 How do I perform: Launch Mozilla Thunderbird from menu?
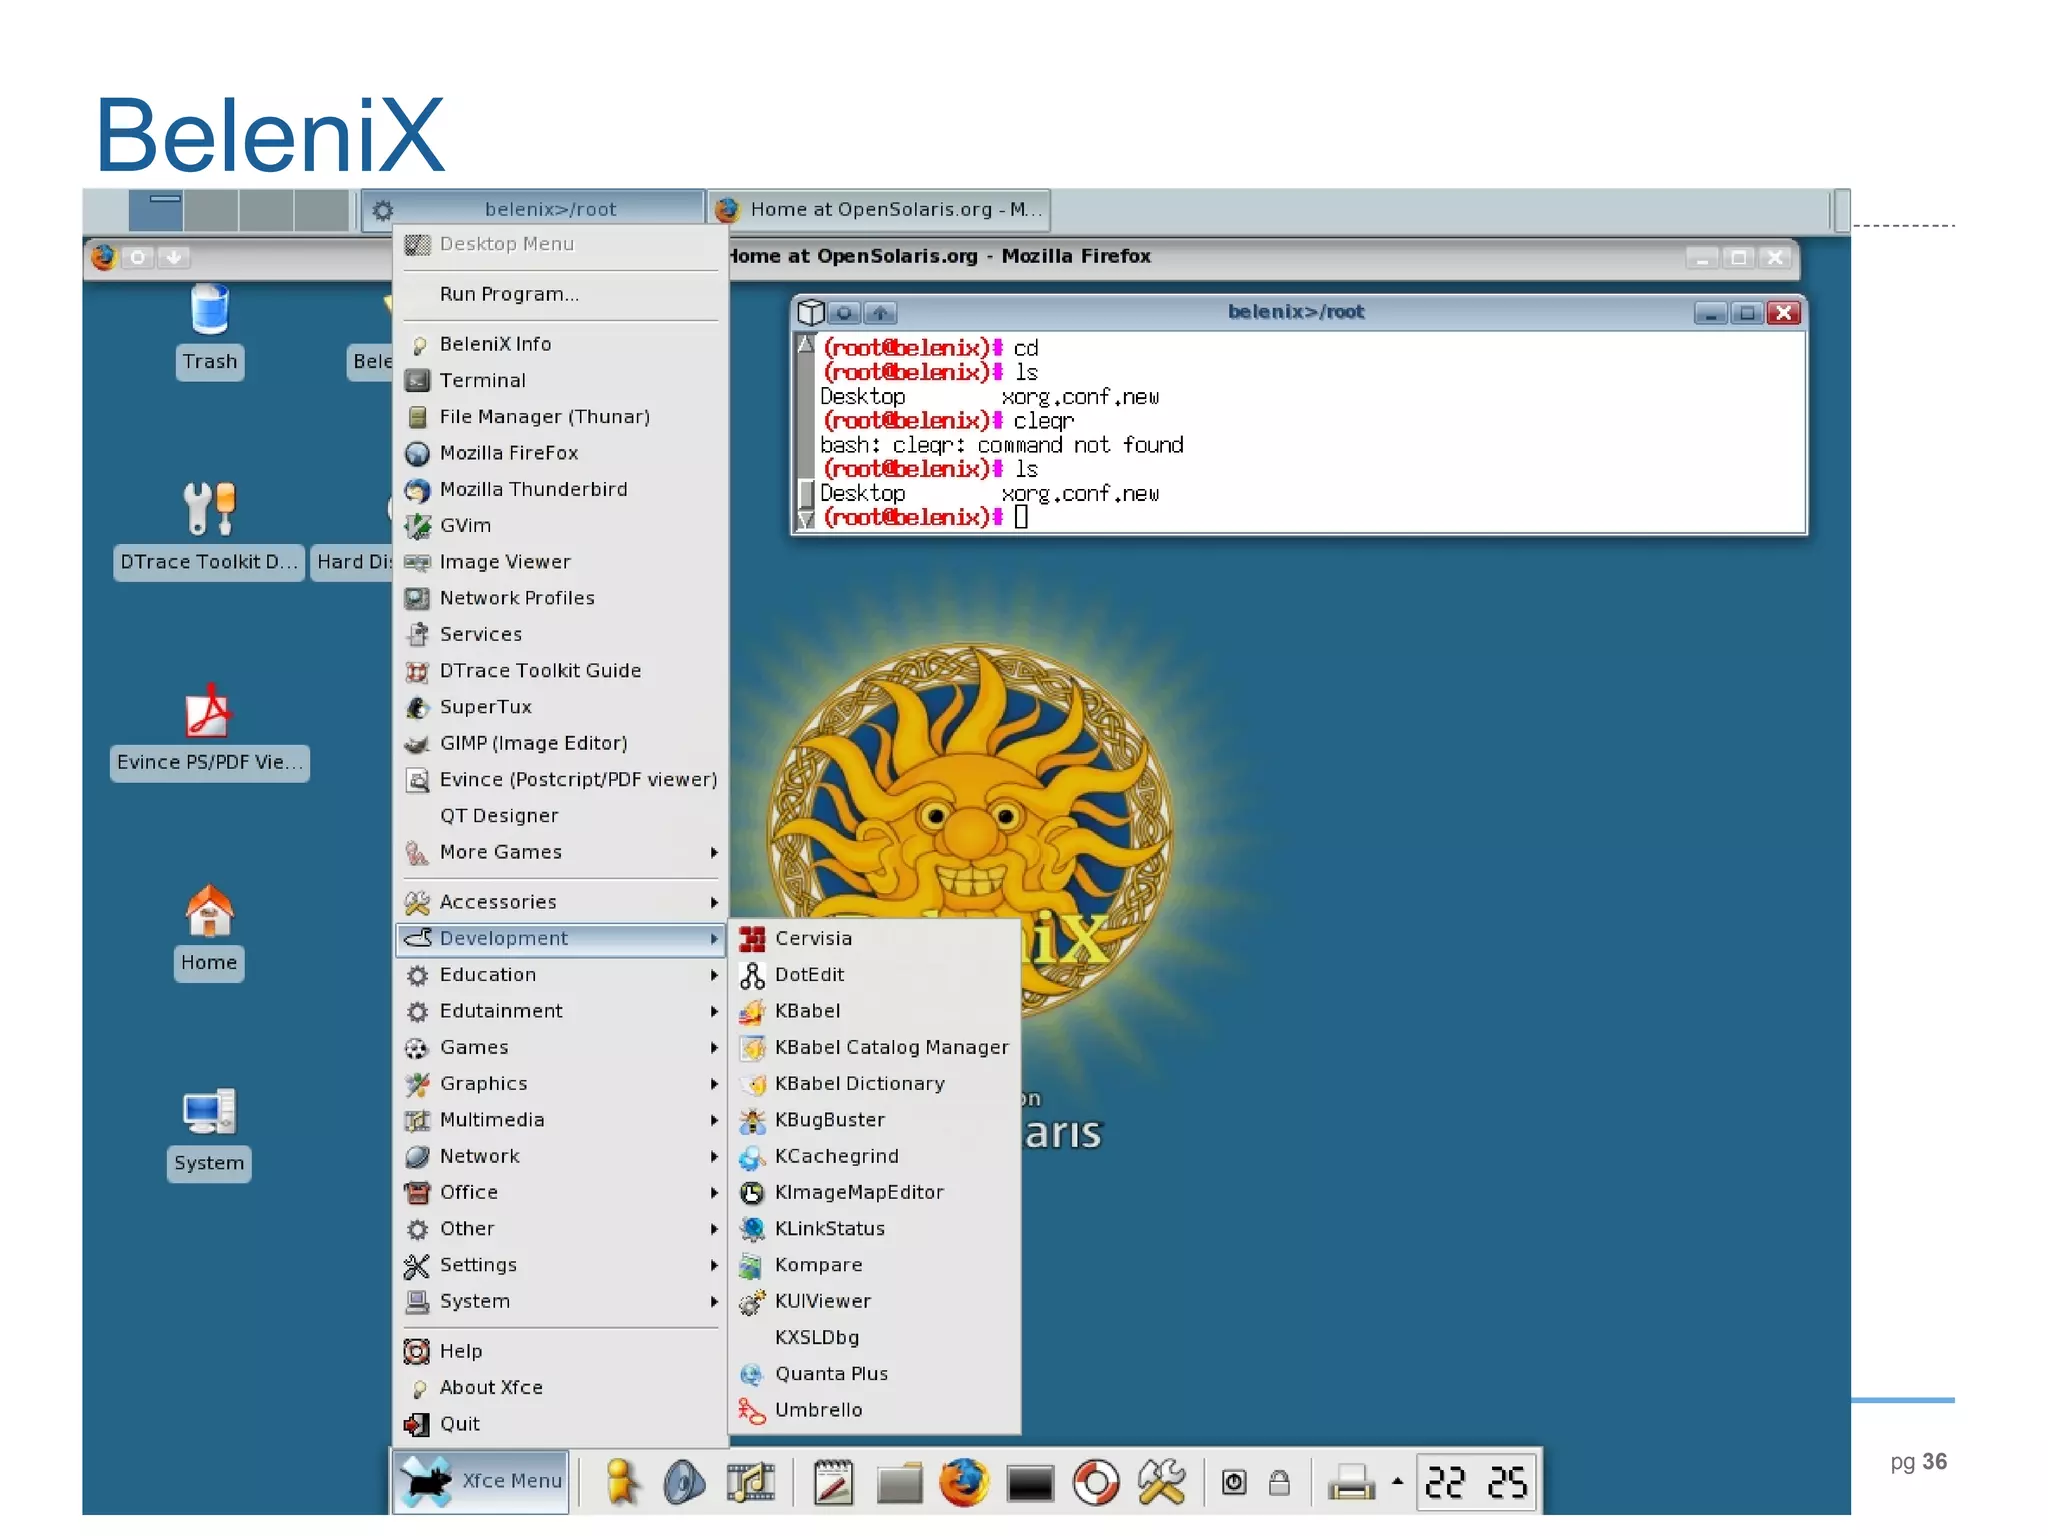pos(560,489)
